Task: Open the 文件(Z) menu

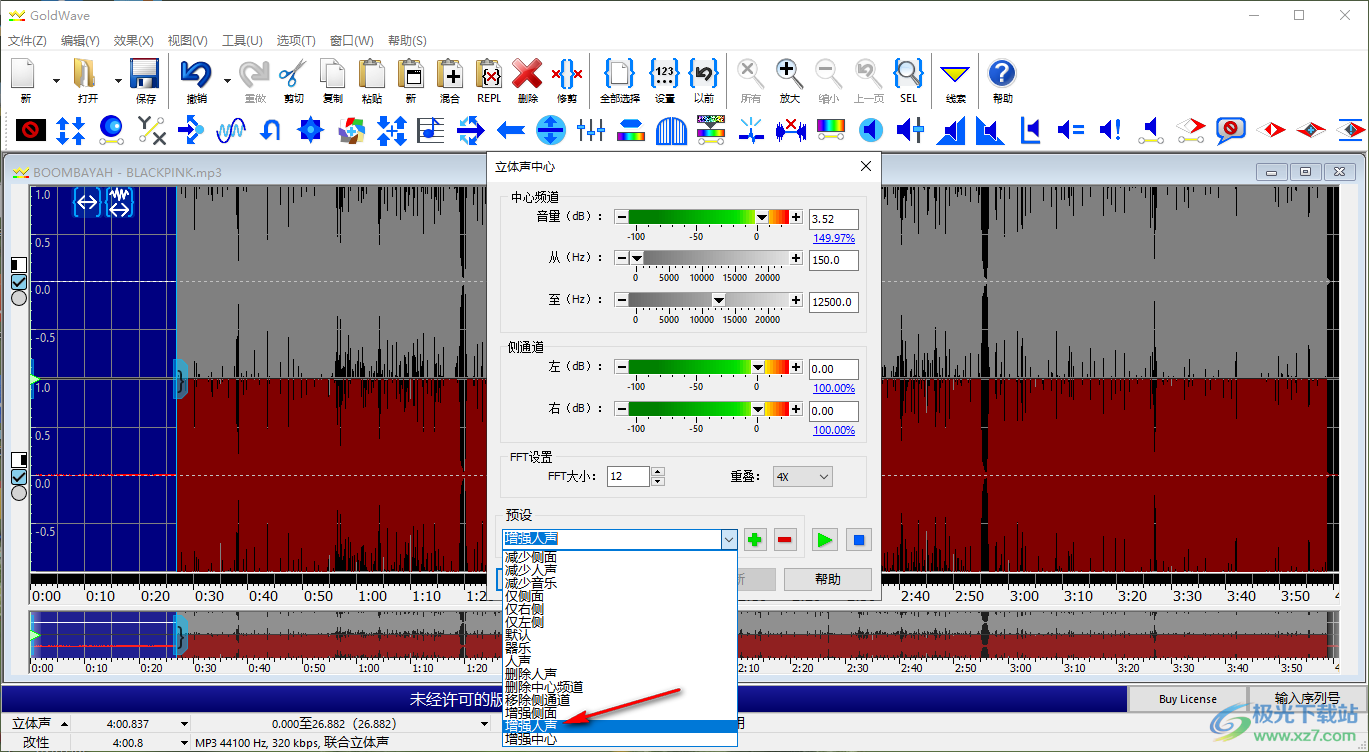Action: click(27, 41)
